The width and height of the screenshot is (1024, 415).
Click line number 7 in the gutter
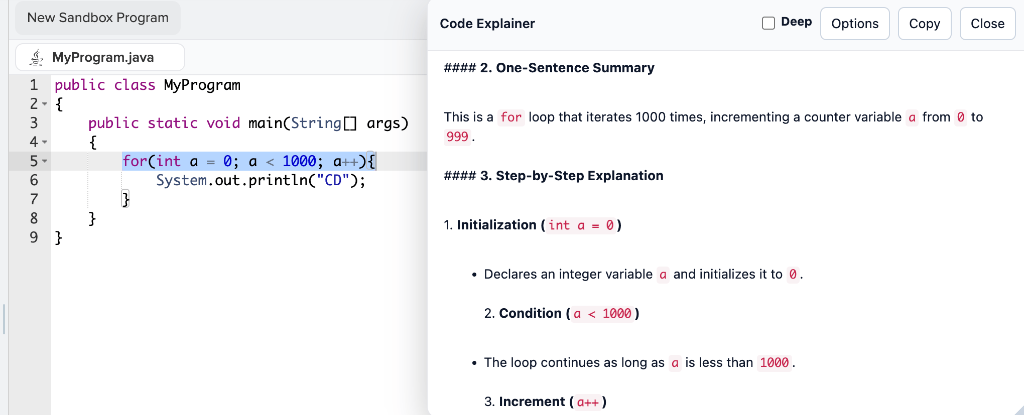coord(34,199)
